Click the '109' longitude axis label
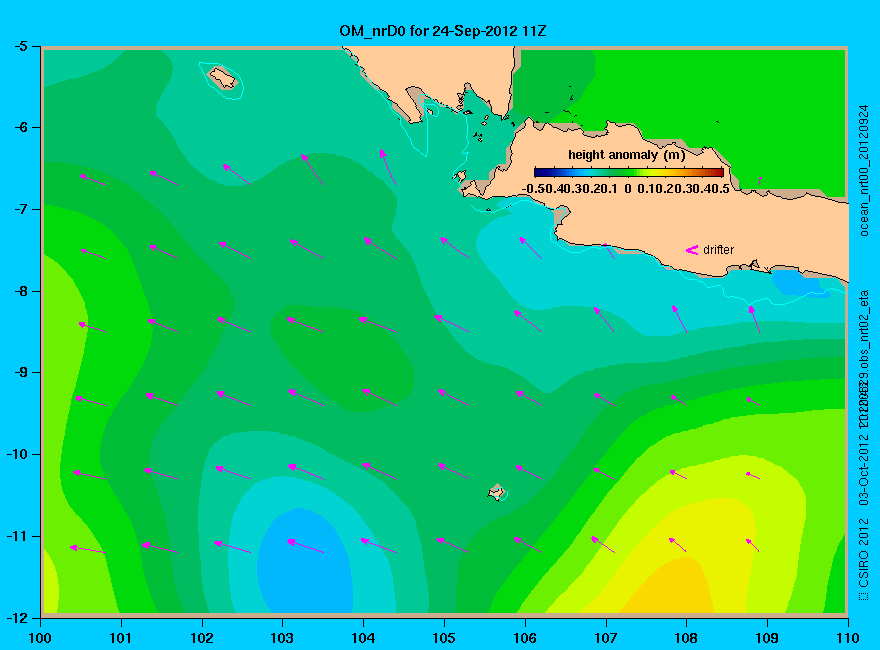The image size is (880, 650). (767, 638)
